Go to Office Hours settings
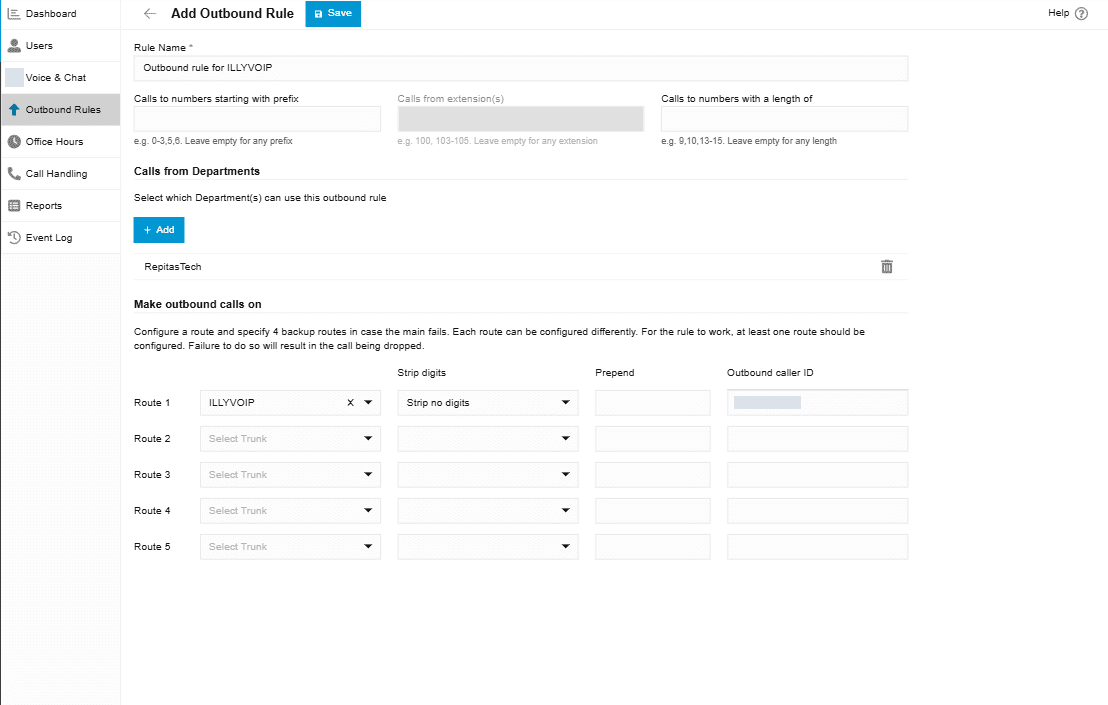Image resolution: width=1108 pixels, height=705 pixels. tap(60, 141)
